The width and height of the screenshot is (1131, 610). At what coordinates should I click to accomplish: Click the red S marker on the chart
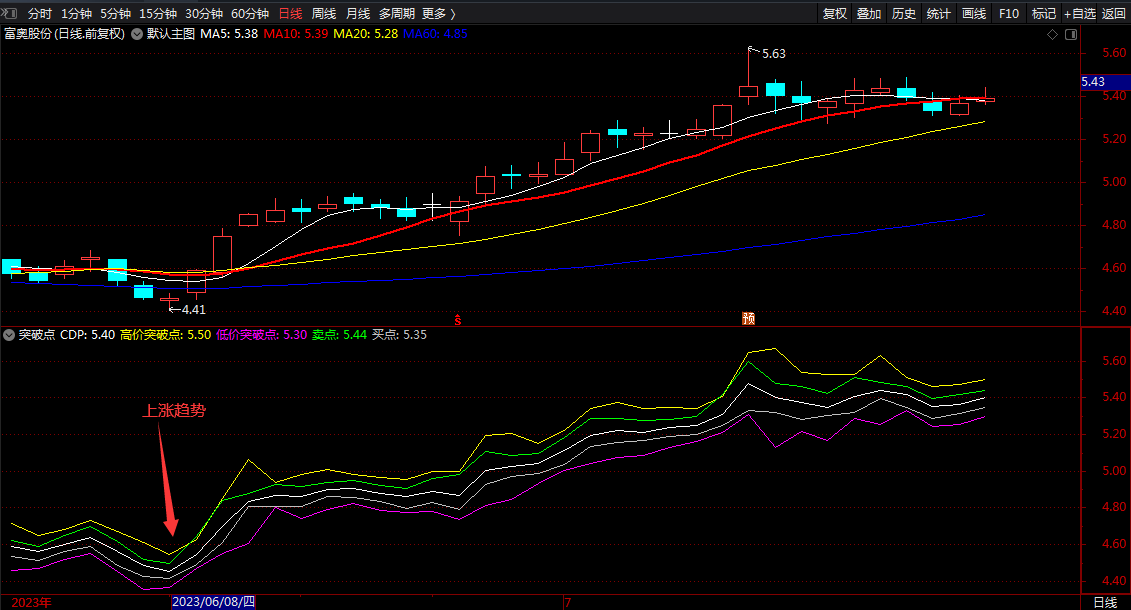coord(457,319)
